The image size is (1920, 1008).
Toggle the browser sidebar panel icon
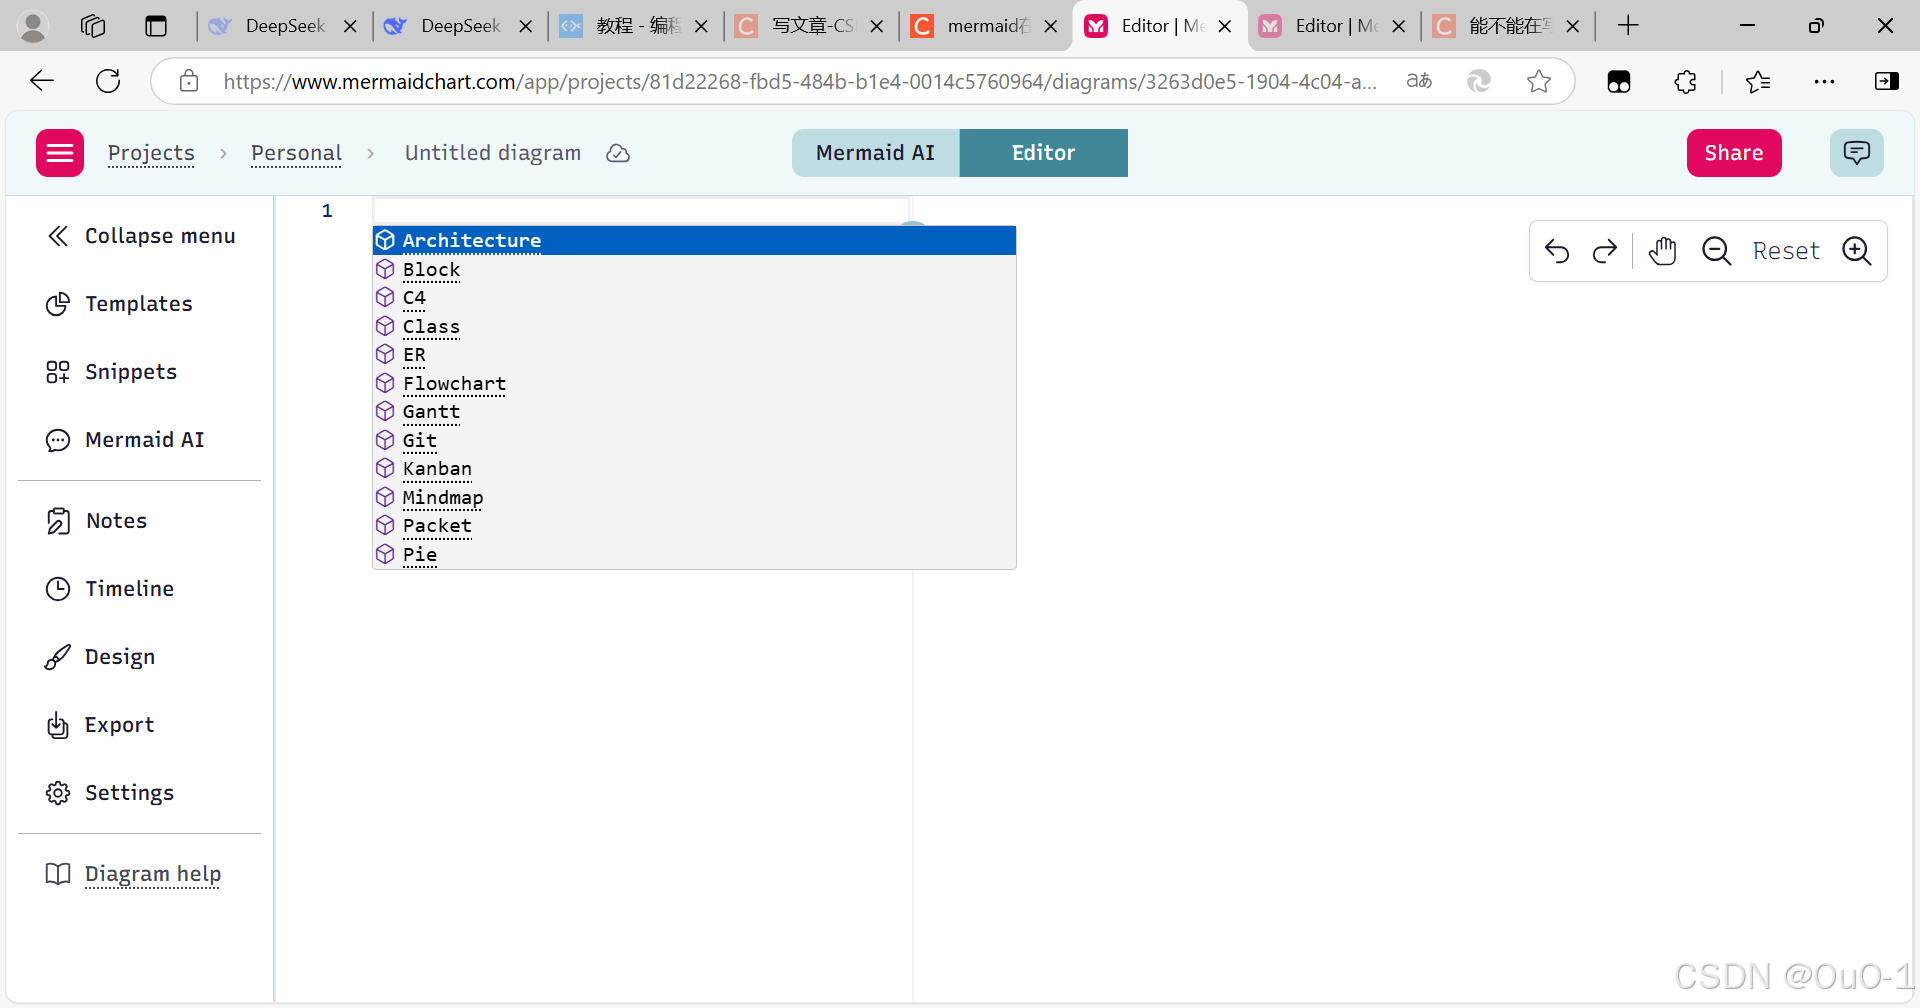(1887, 81)
